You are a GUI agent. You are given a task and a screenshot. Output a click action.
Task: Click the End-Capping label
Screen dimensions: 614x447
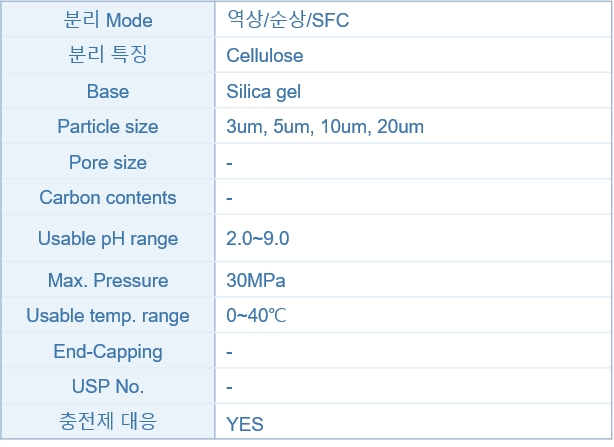108,351
